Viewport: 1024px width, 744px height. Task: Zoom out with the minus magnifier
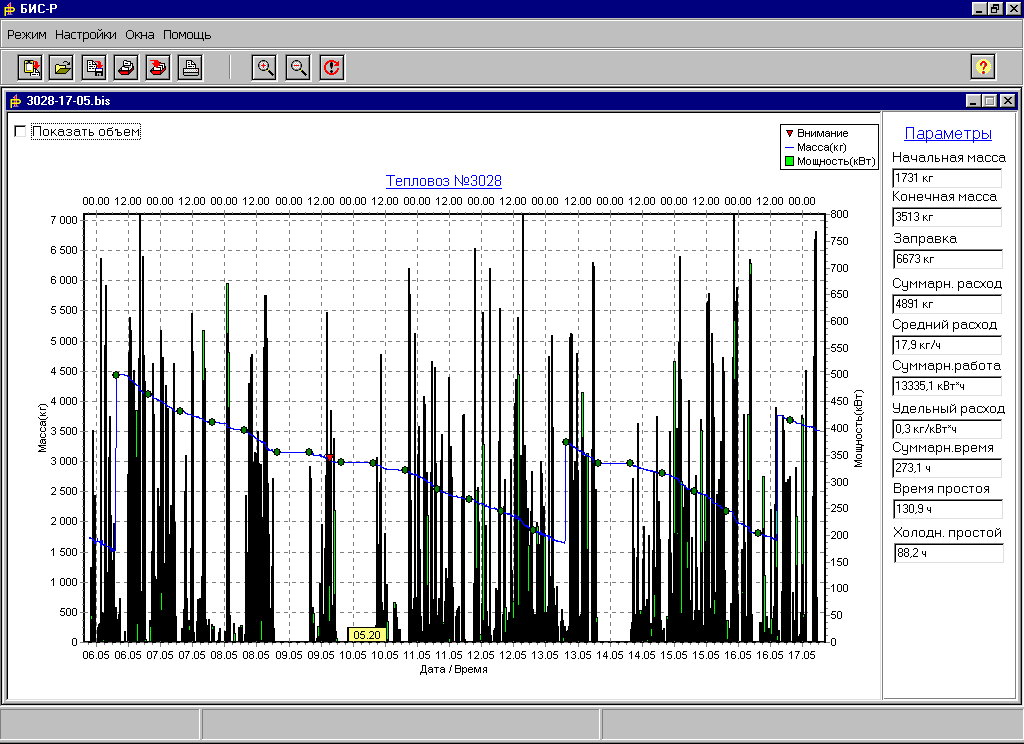click(x=298, y=67)
